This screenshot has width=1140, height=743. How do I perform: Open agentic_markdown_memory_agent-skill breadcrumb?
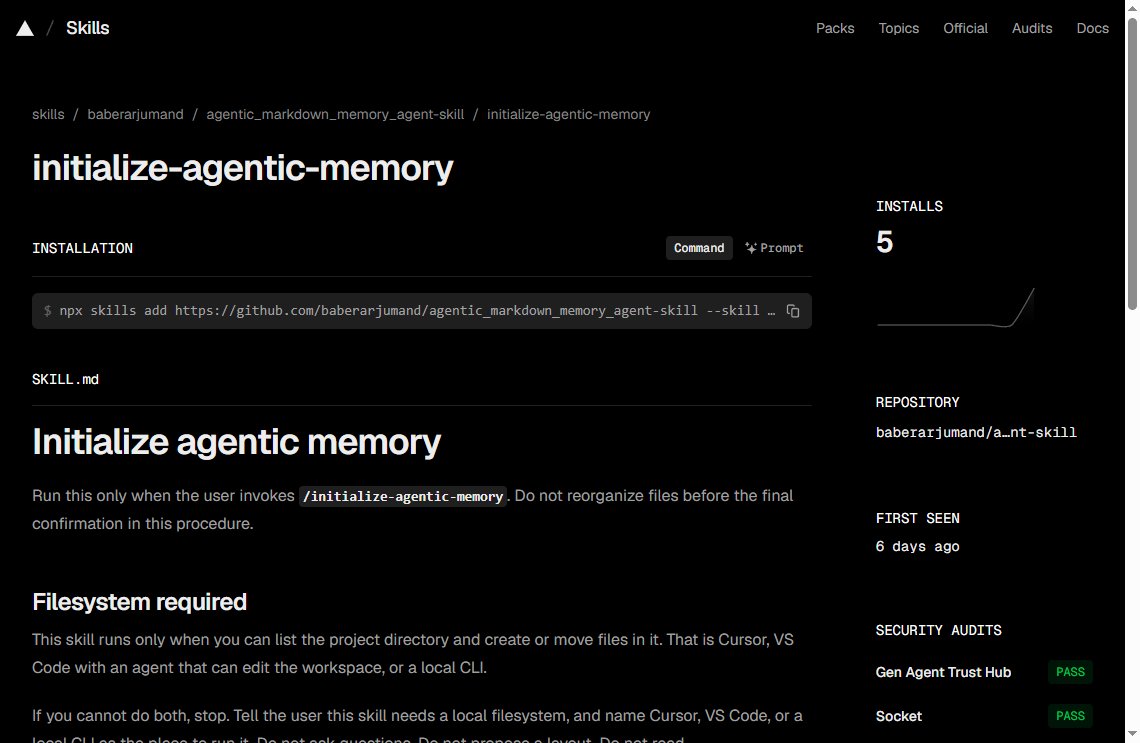point(335,114)
